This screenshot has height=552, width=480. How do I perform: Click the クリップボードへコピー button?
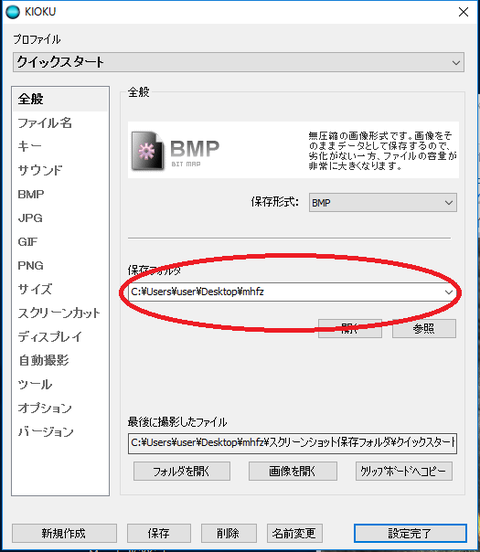[x=404, y=471]
